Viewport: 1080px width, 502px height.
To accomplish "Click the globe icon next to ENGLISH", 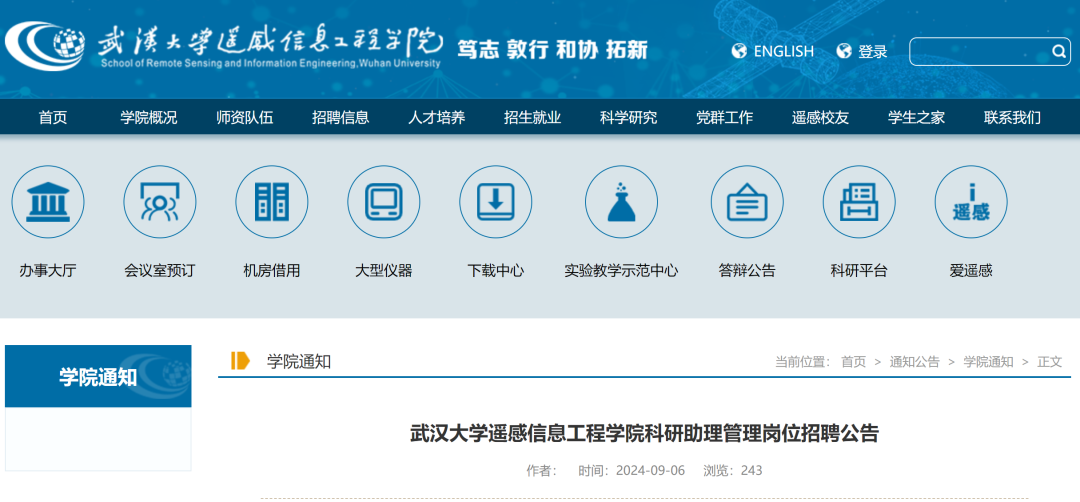I will 739,51.
